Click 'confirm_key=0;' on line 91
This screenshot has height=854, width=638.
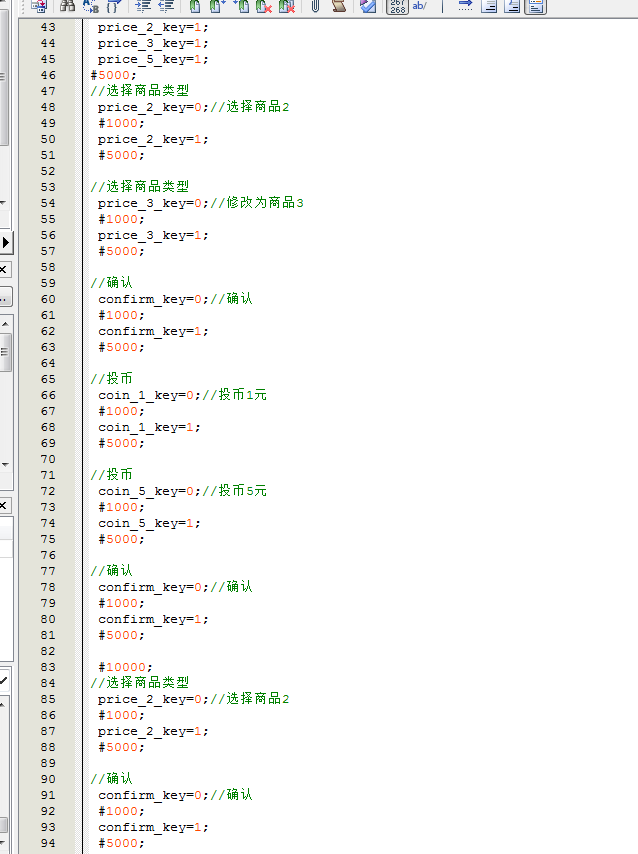pos(153,796)
